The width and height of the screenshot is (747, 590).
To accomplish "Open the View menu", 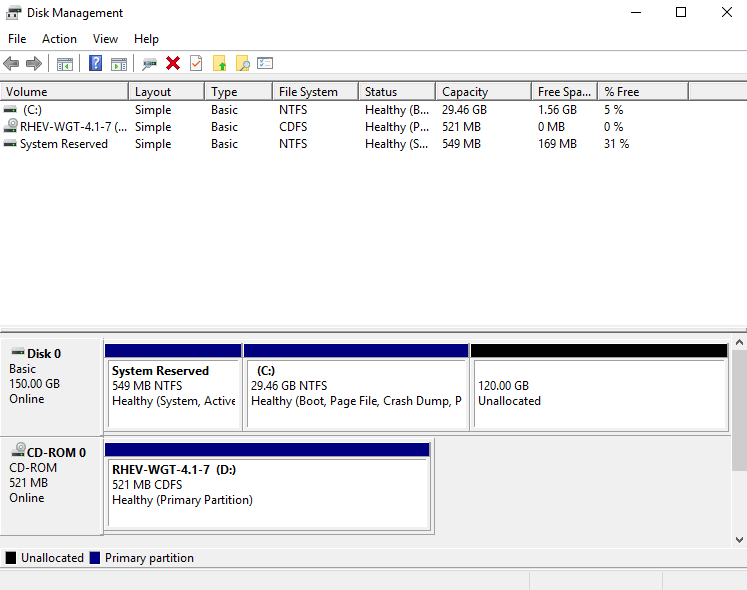I will coord(105,39).
